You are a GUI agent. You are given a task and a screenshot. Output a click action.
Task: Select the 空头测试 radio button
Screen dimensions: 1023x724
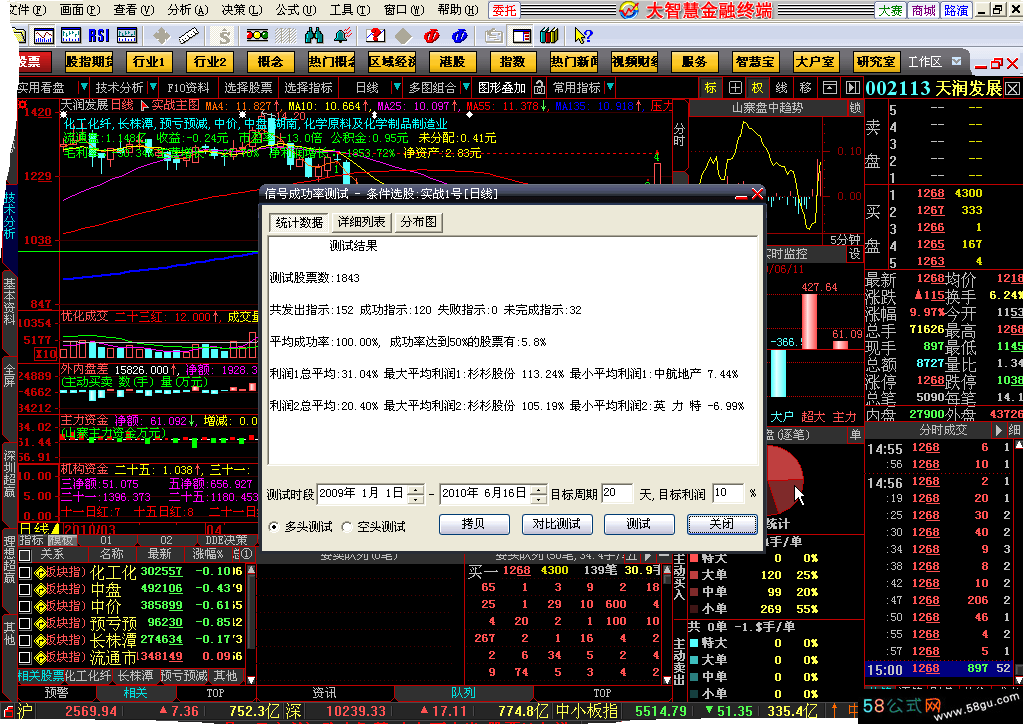click(x=346, y=526)
